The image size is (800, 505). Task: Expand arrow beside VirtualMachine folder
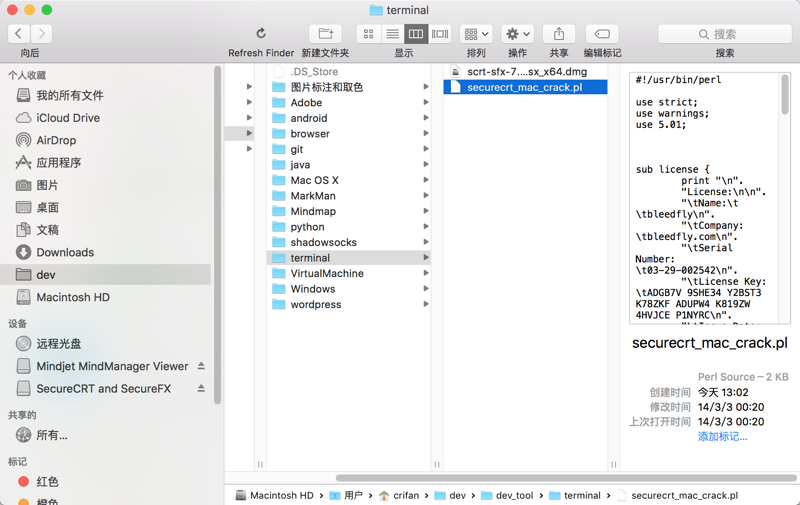426,273
